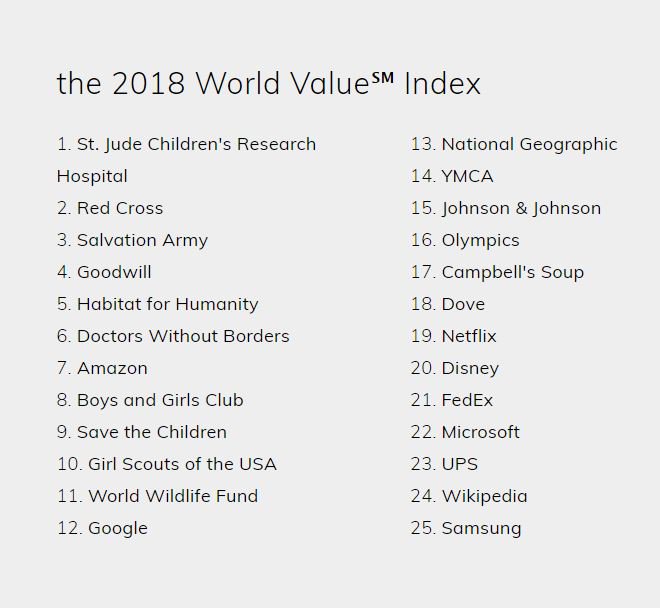Click the "22. Microsoft" list item
The width and height of the screenshot is (660, 608).
click(x=465, y=432)
